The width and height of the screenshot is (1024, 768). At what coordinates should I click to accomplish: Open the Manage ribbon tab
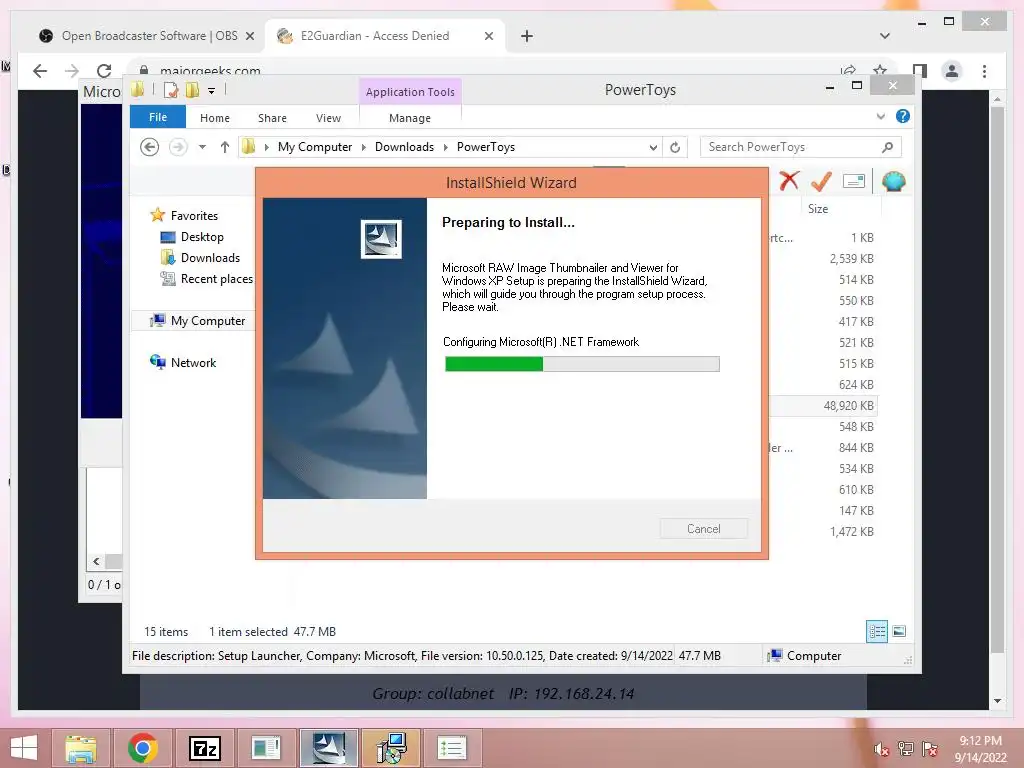coord(410,118)
